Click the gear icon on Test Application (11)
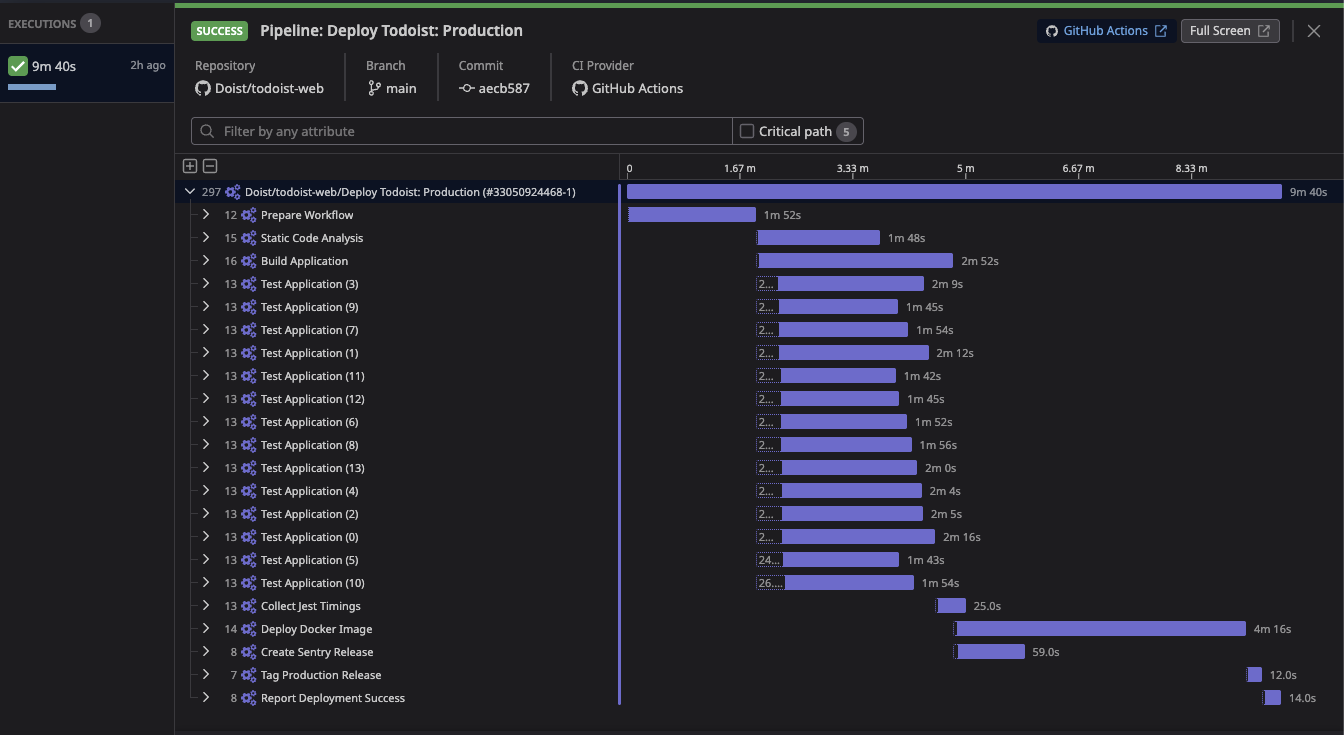 click(249, 376)
